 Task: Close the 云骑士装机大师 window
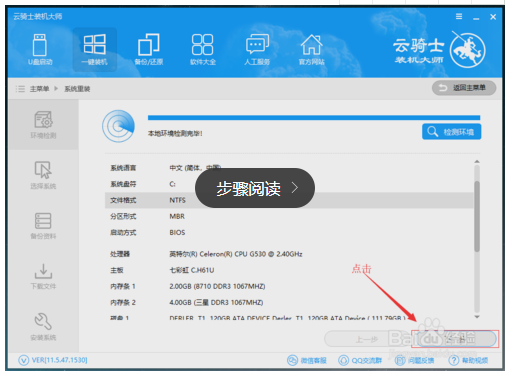pyautogui.click(x=493, y=17)
